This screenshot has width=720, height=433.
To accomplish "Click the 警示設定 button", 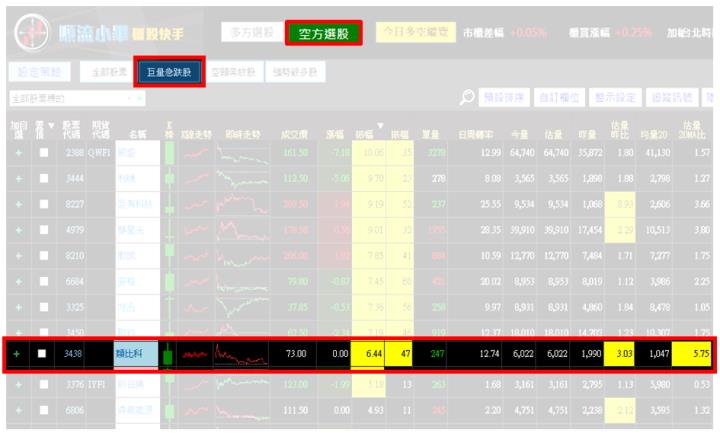I will pos(615,97).
